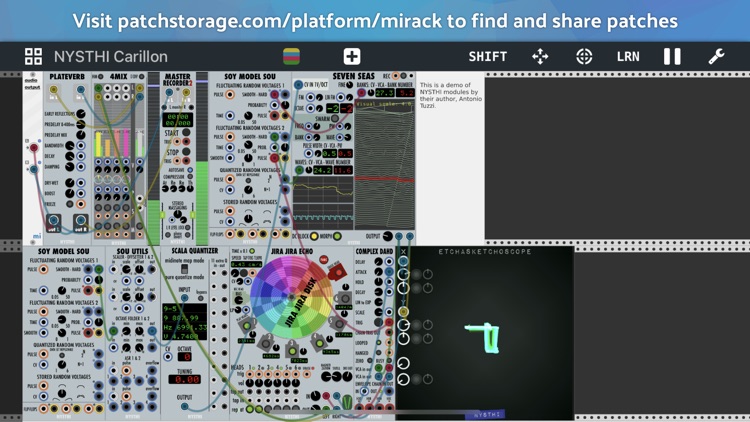The image size is (750, 422).
Task: Click the Seven Seas Output knob
Action: click(387, 236)
